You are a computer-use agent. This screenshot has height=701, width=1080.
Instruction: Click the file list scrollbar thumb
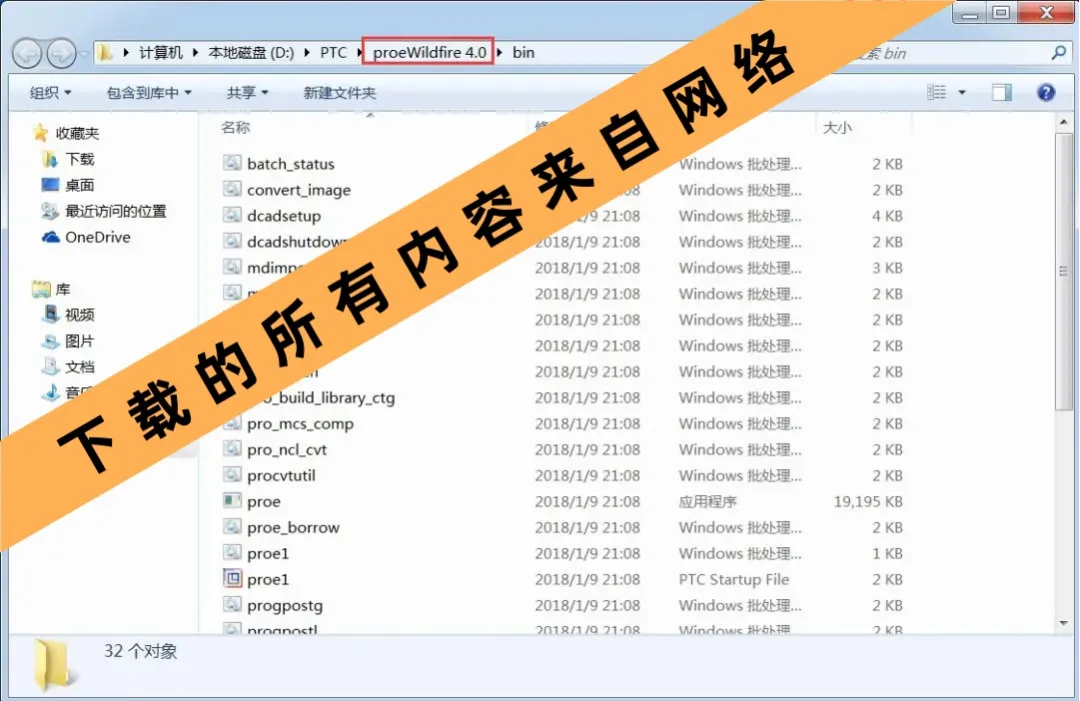point(1063,271)
